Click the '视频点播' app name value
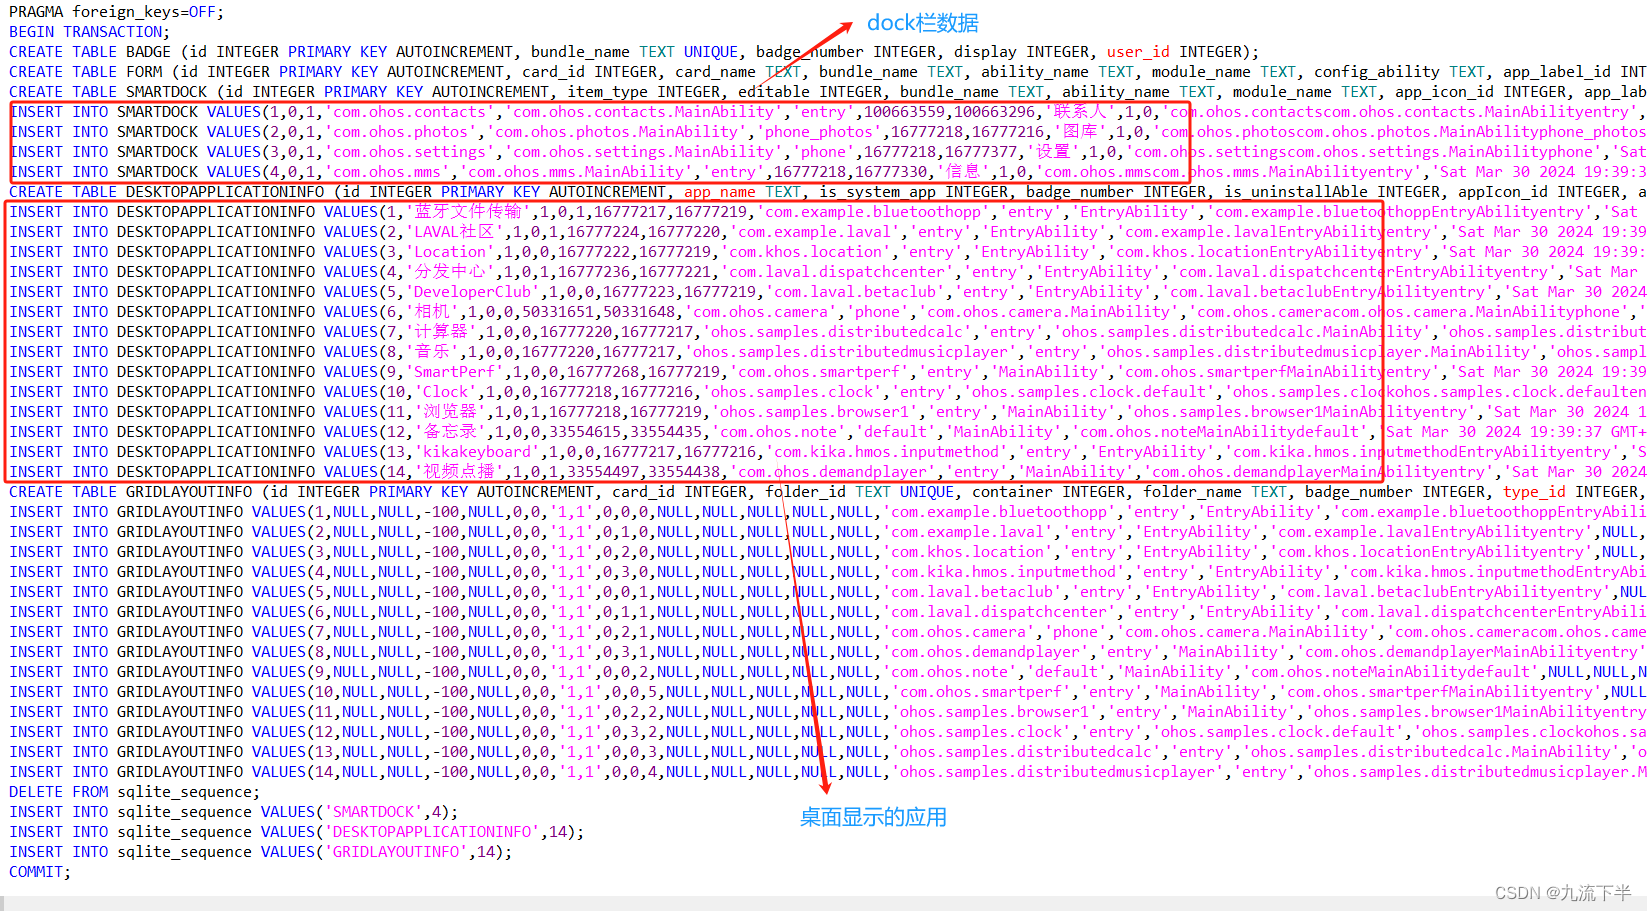The height and width of the screenshot is (911, 1647). click(459, 472)
